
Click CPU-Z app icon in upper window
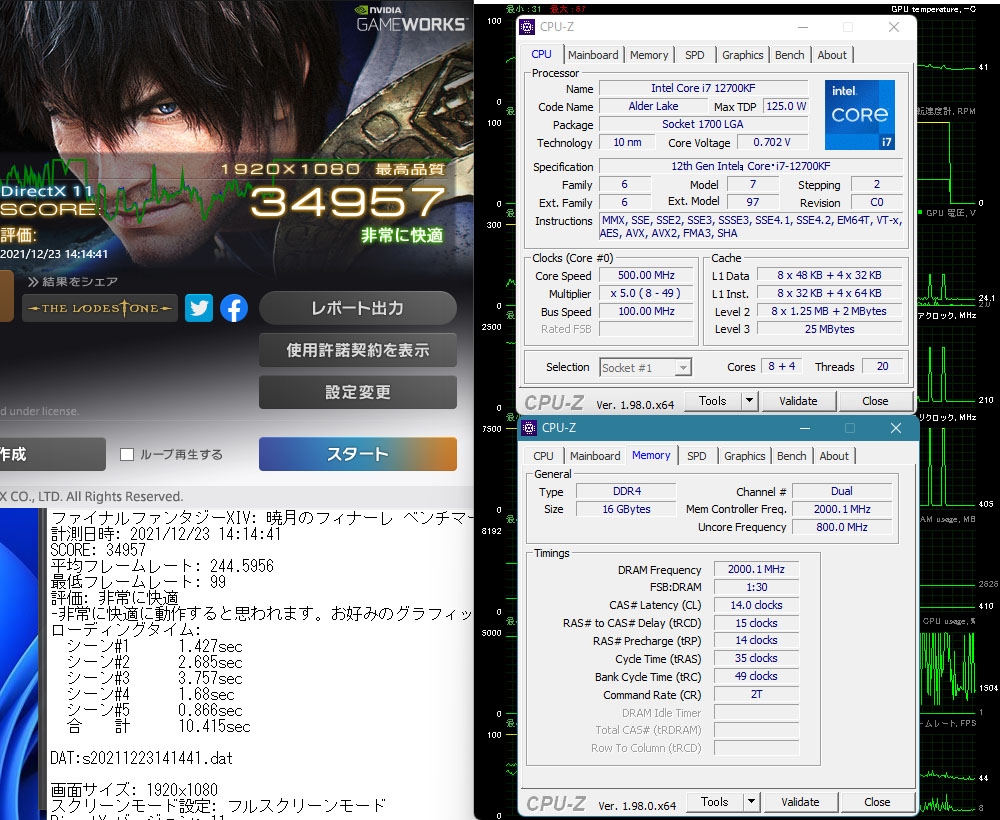527,27
